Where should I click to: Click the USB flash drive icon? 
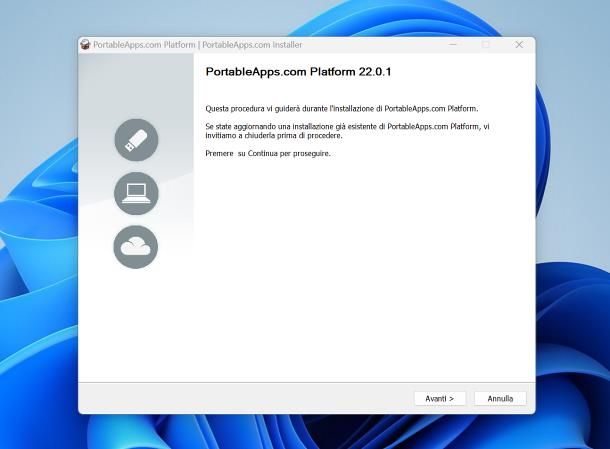136,140
